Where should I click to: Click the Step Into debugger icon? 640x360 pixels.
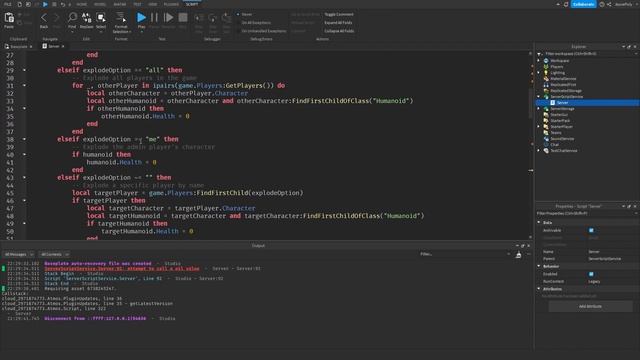point(199,18)
